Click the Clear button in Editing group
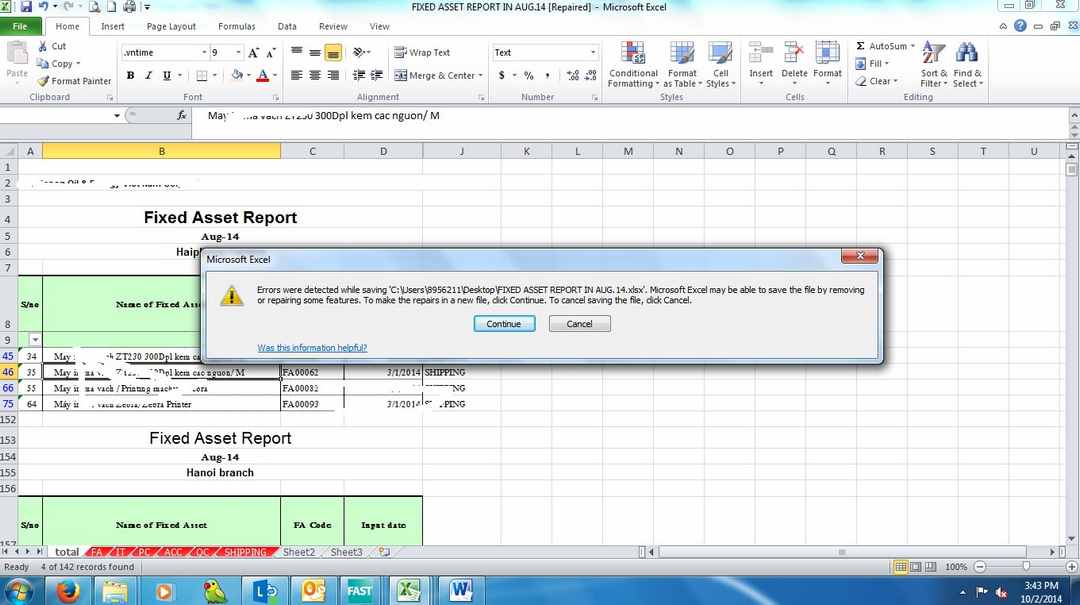Viewport: 1080px width, 605px height. [876, 81]
